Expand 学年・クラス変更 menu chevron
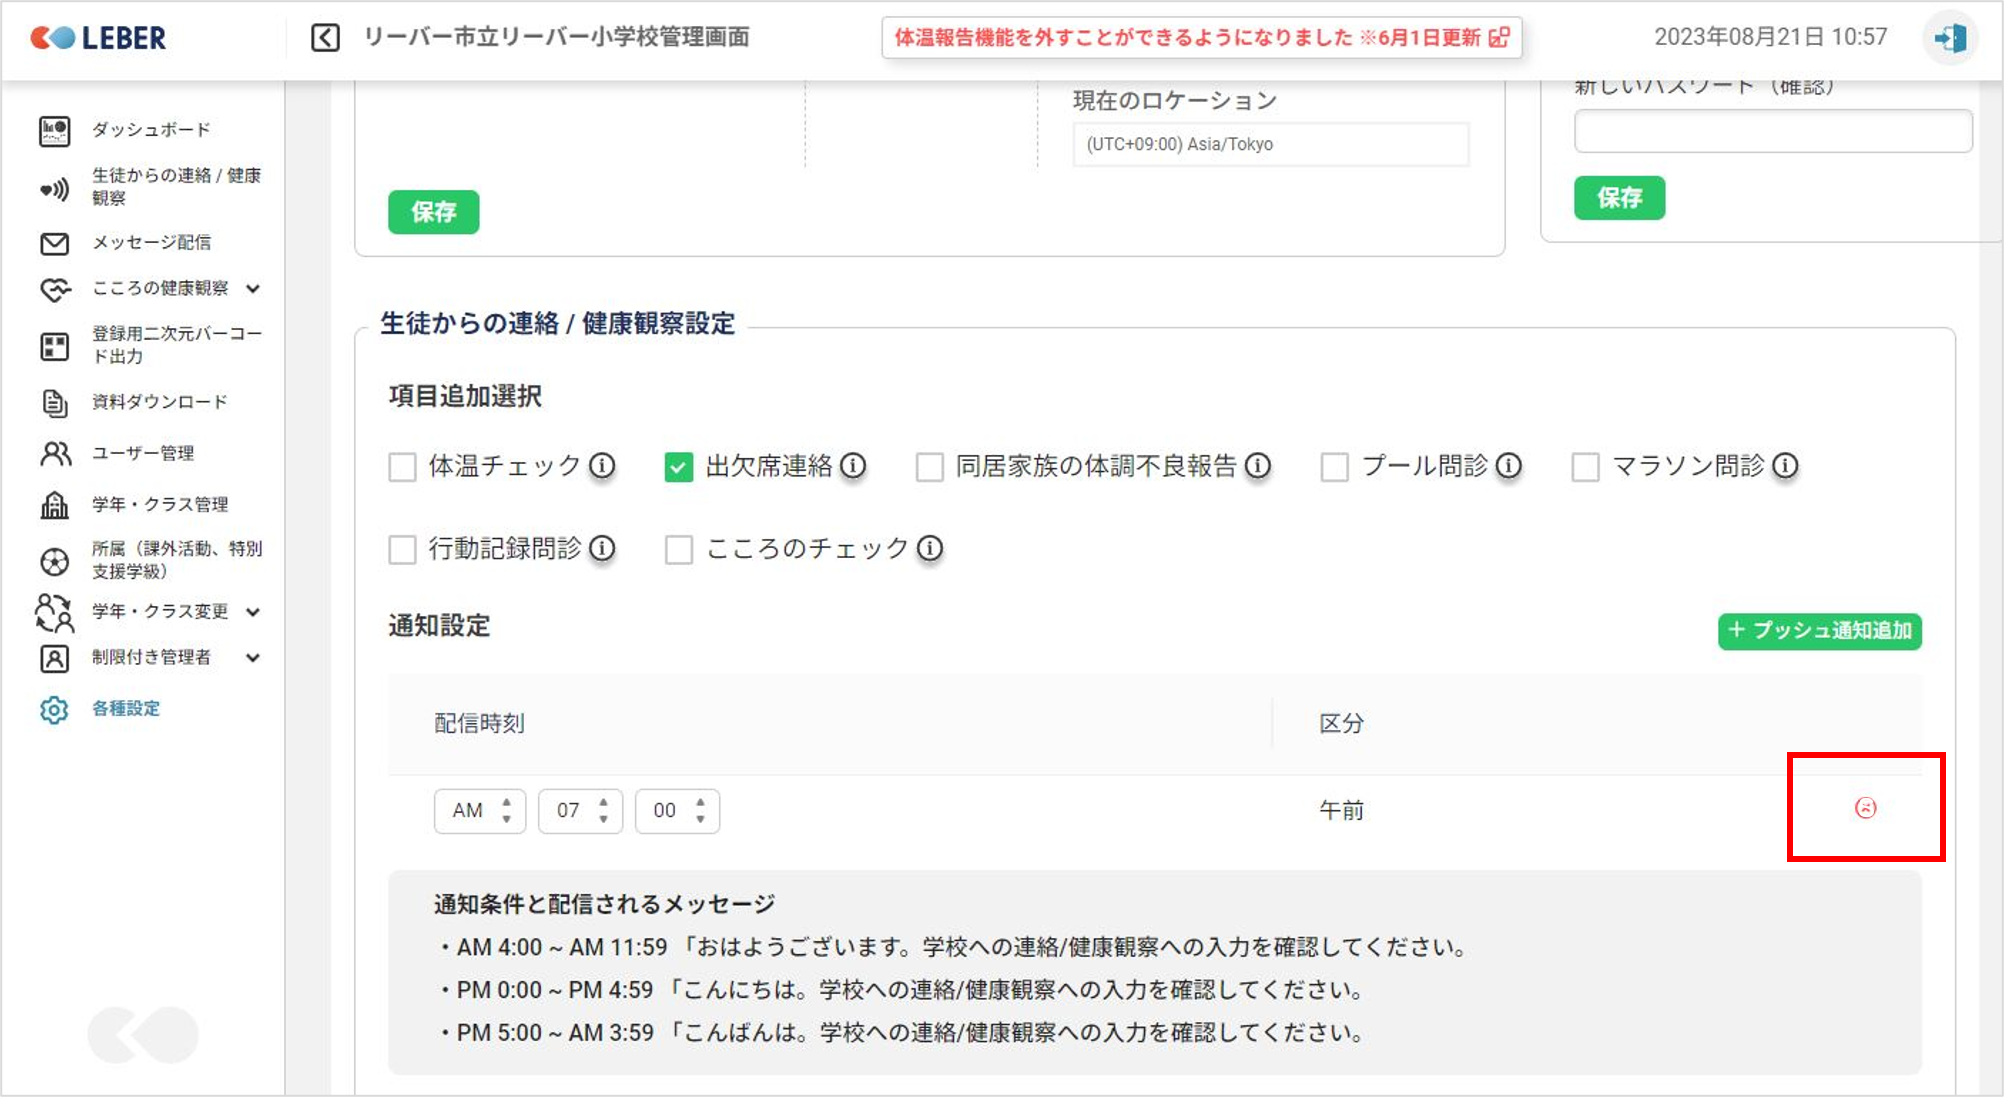2004x1097 pixels. [253, 612]
